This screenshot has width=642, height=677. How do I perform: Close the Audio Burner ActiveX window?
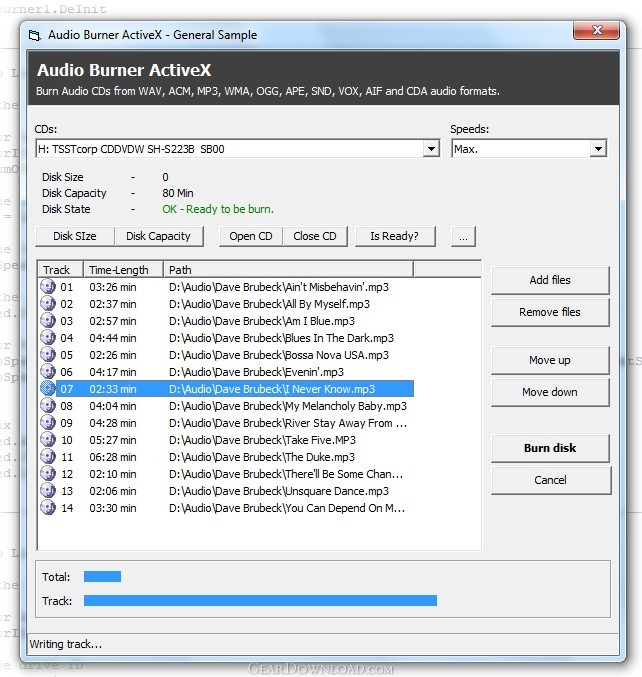tap(597, 30)
